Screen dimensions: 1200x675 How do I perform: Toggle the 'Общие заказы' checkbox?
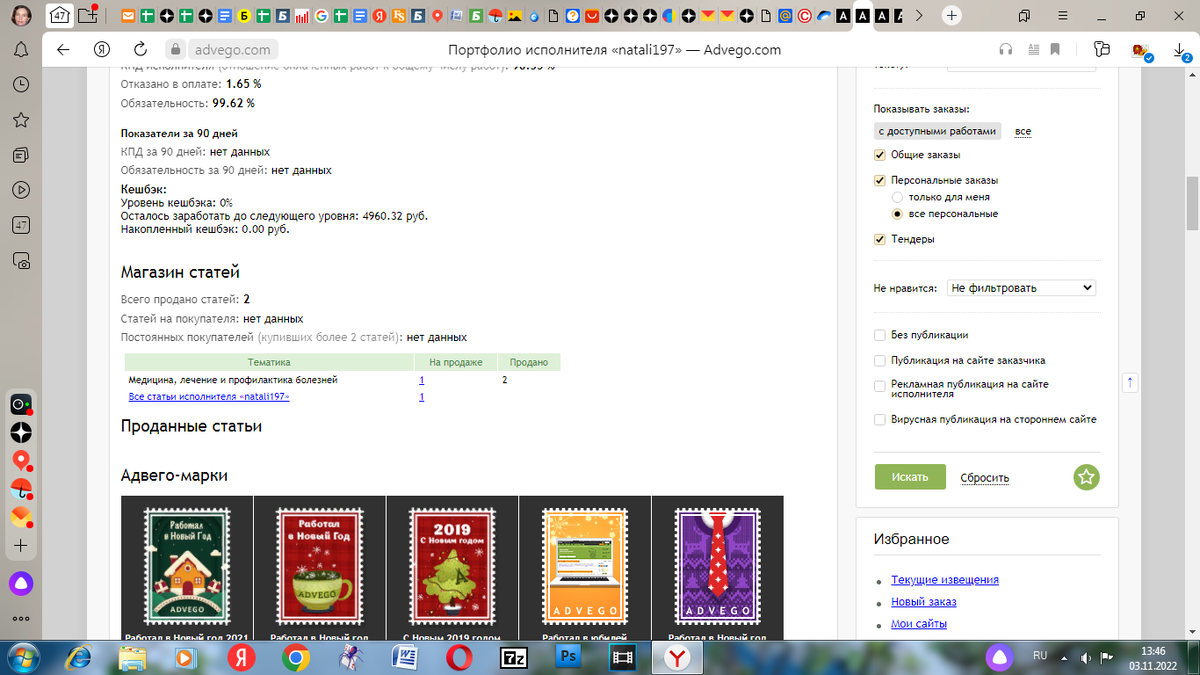(880, 155)
